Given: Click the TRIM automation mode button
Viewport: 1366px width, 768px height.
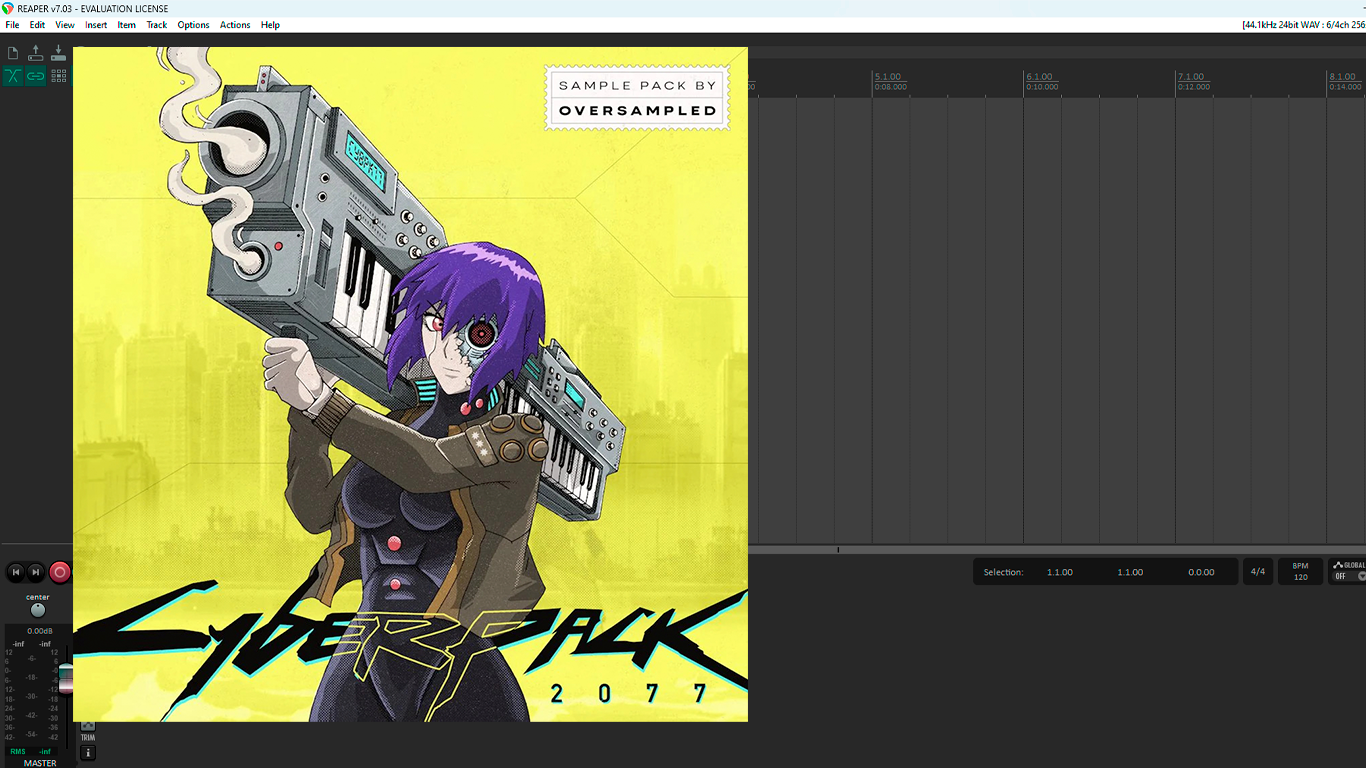Looking at the screenshot, I should (88, 737).
